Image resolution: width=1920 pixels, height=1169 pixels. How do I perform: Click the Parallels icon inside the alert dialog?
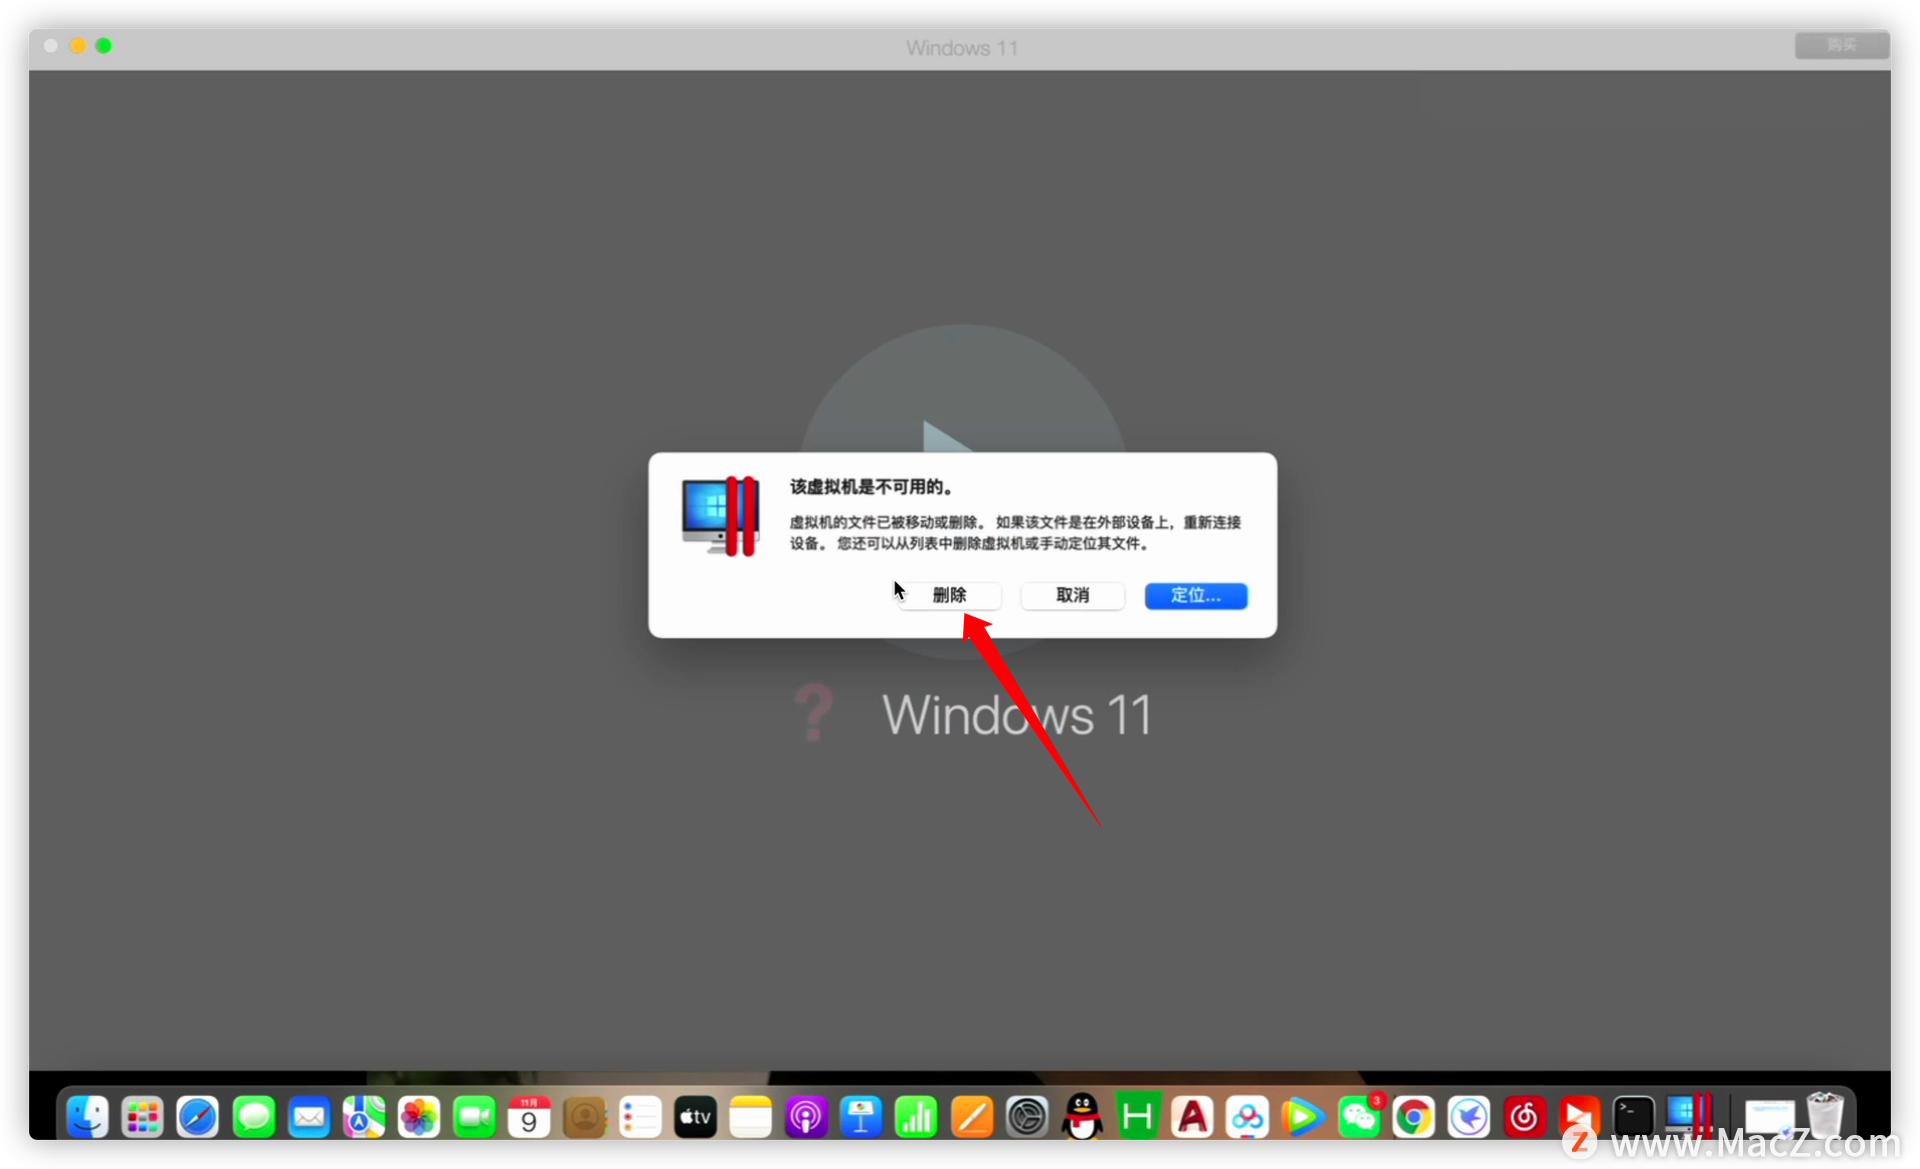(x=719, y=516)
